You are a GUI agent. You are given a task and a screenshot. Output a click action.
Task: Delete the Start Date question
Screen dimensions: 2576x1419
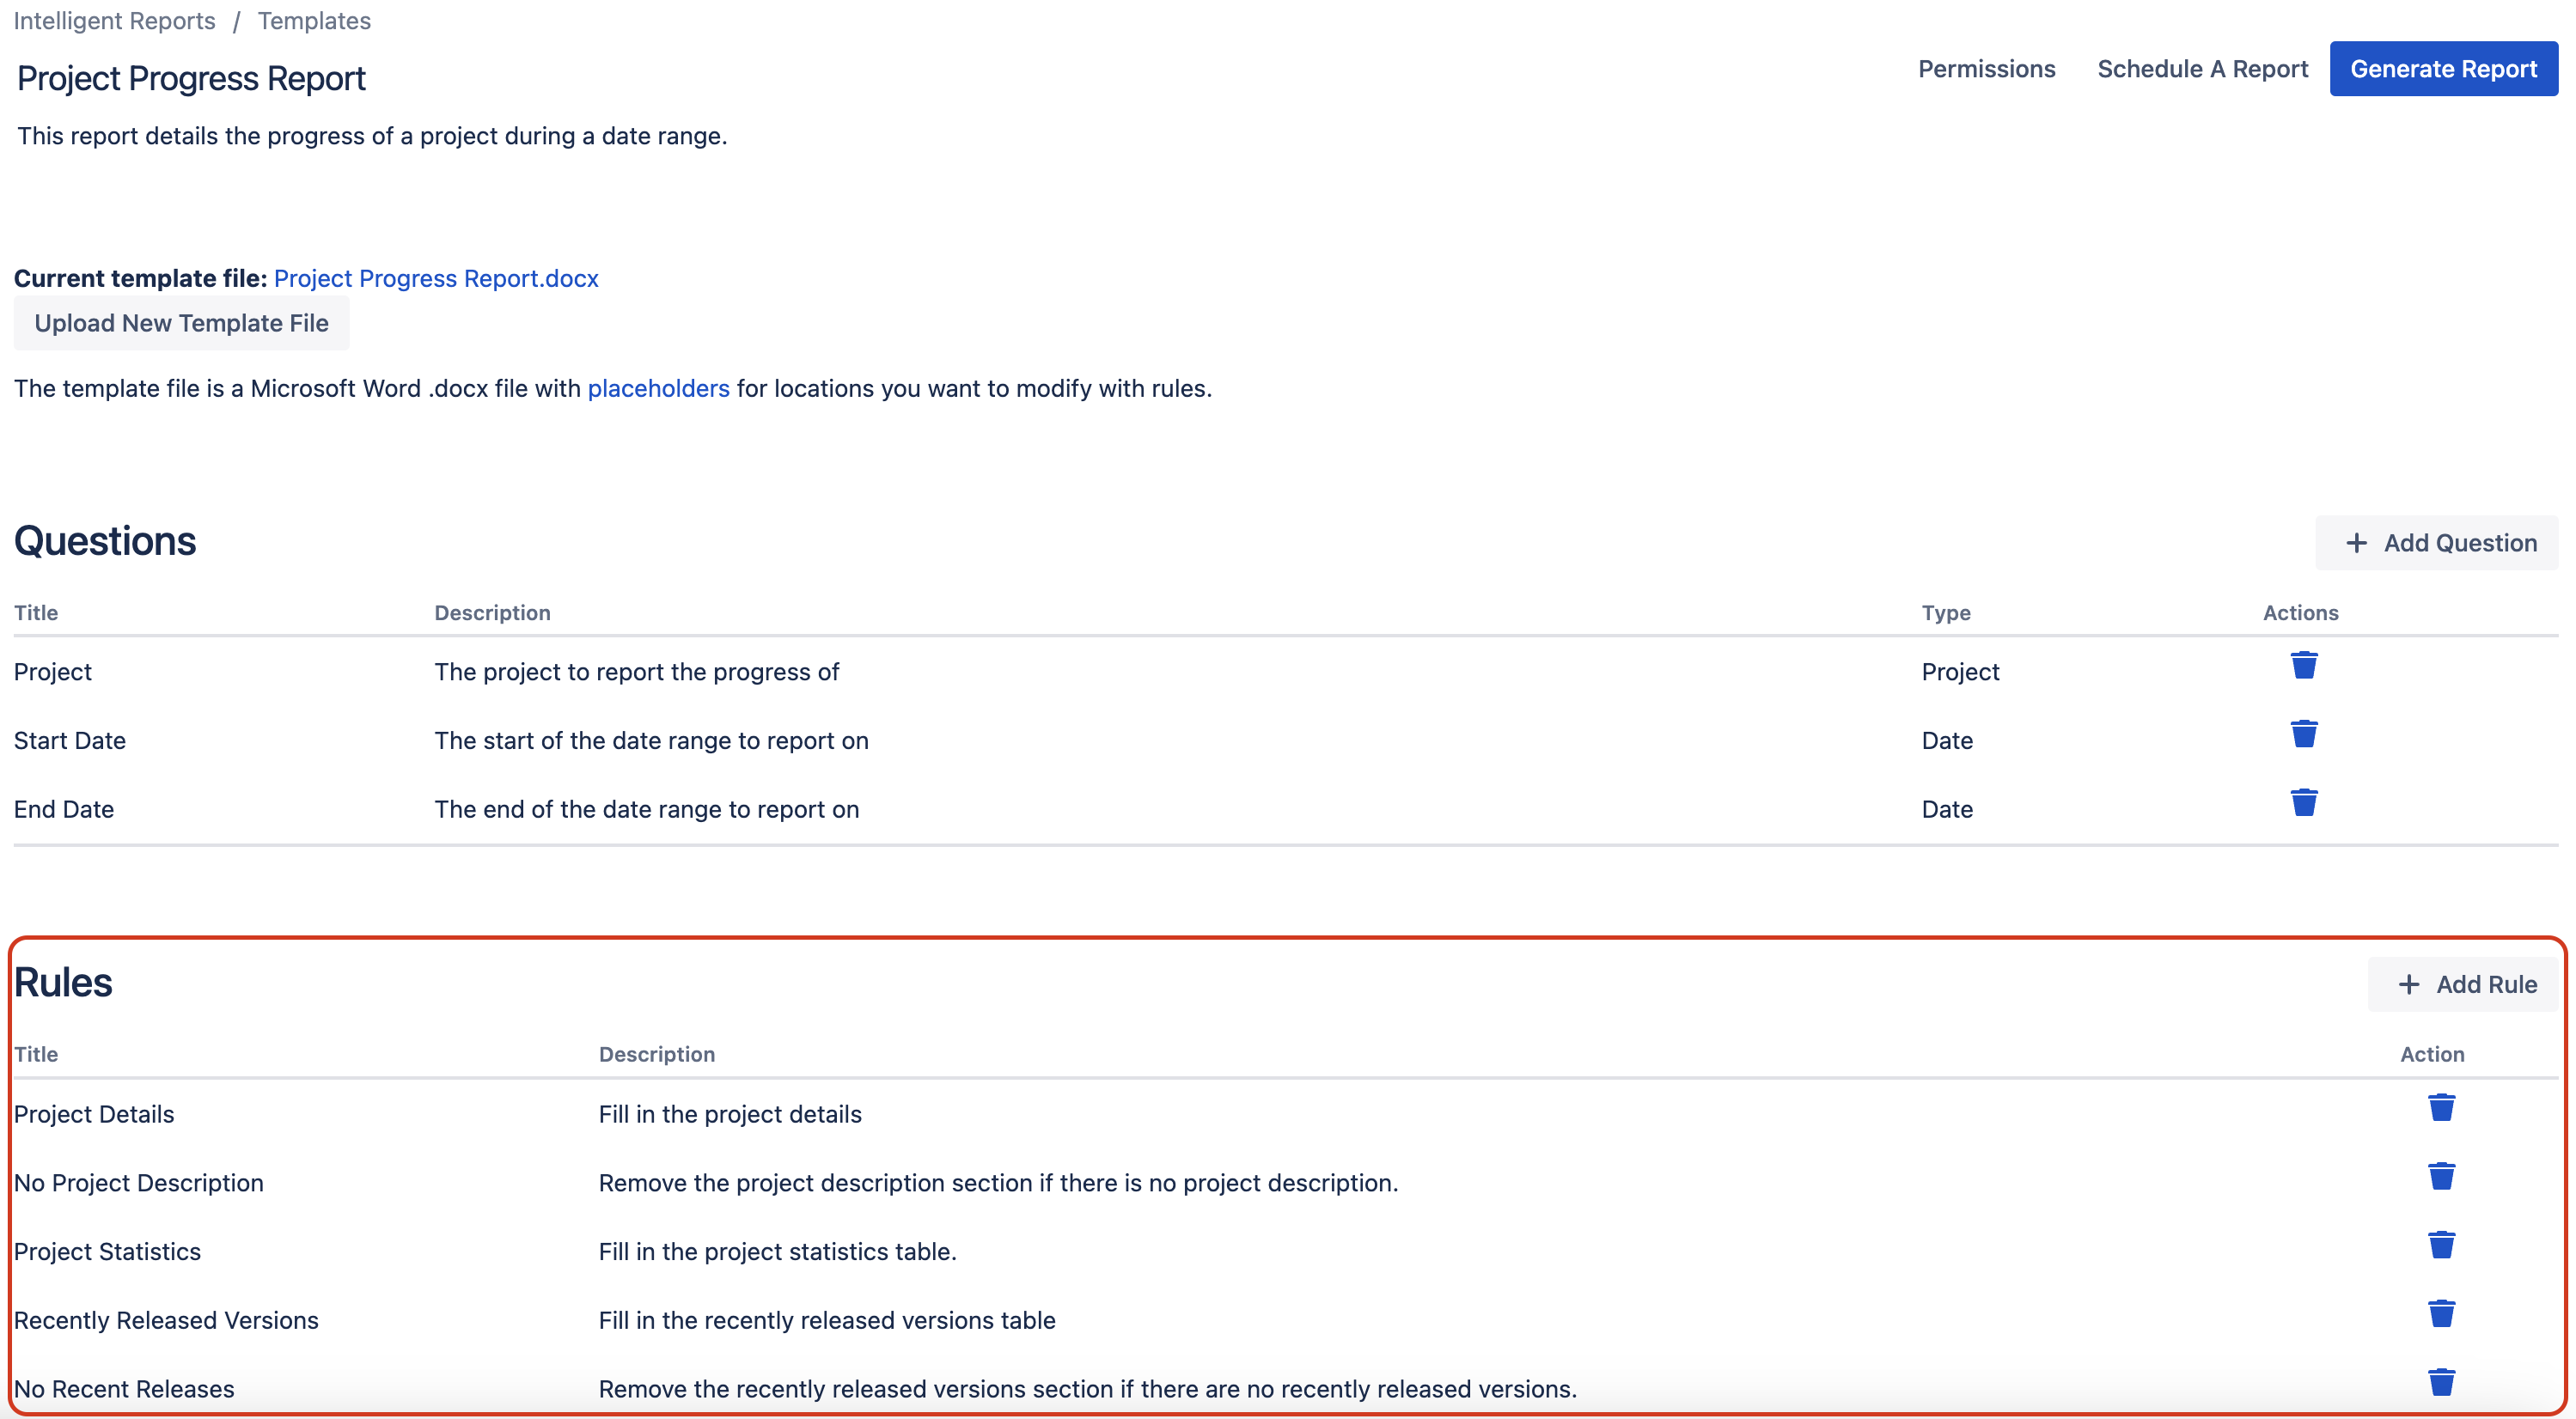(x=2303, y=735)
